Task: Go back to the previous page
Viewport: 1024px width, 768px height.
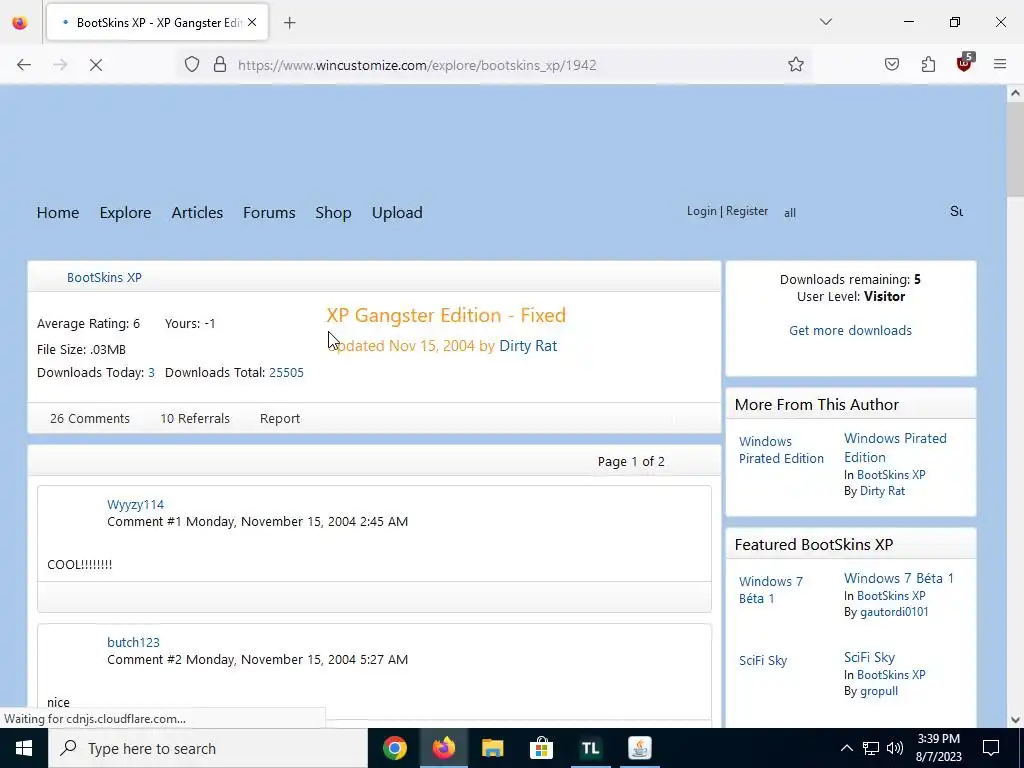Action: pos(24,65)
